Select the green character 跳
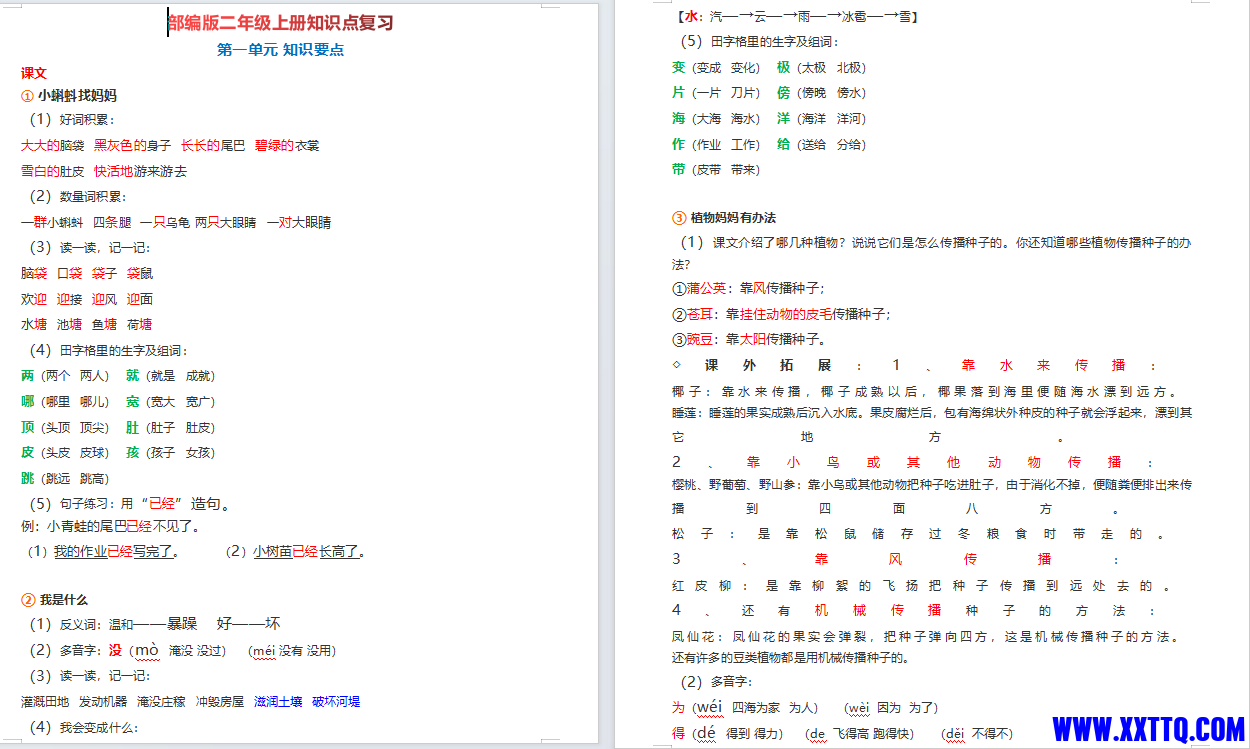The height and width of the screenshot is (749, 1250). point(28,478)
